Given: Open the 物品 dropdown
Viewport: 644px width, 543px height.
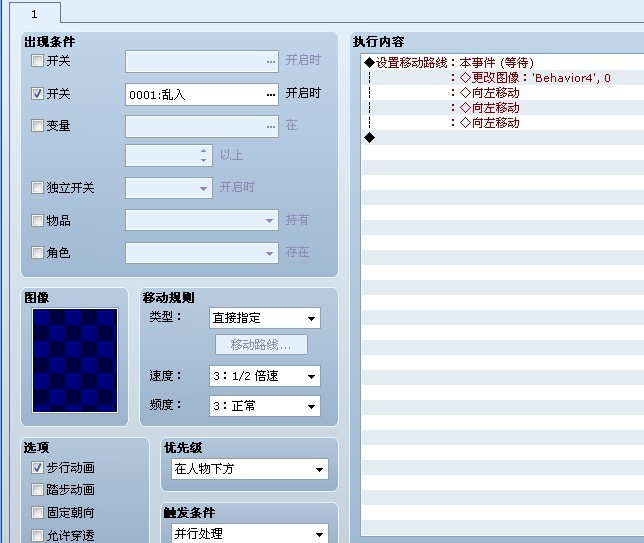Looking at the screenshot, I should tap(202, 220).
